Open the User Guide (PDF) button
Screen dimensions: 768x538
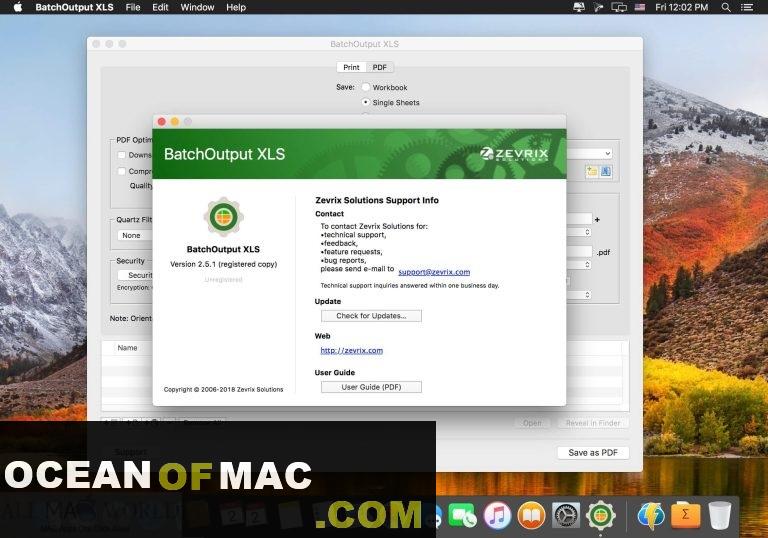point(371,387)
